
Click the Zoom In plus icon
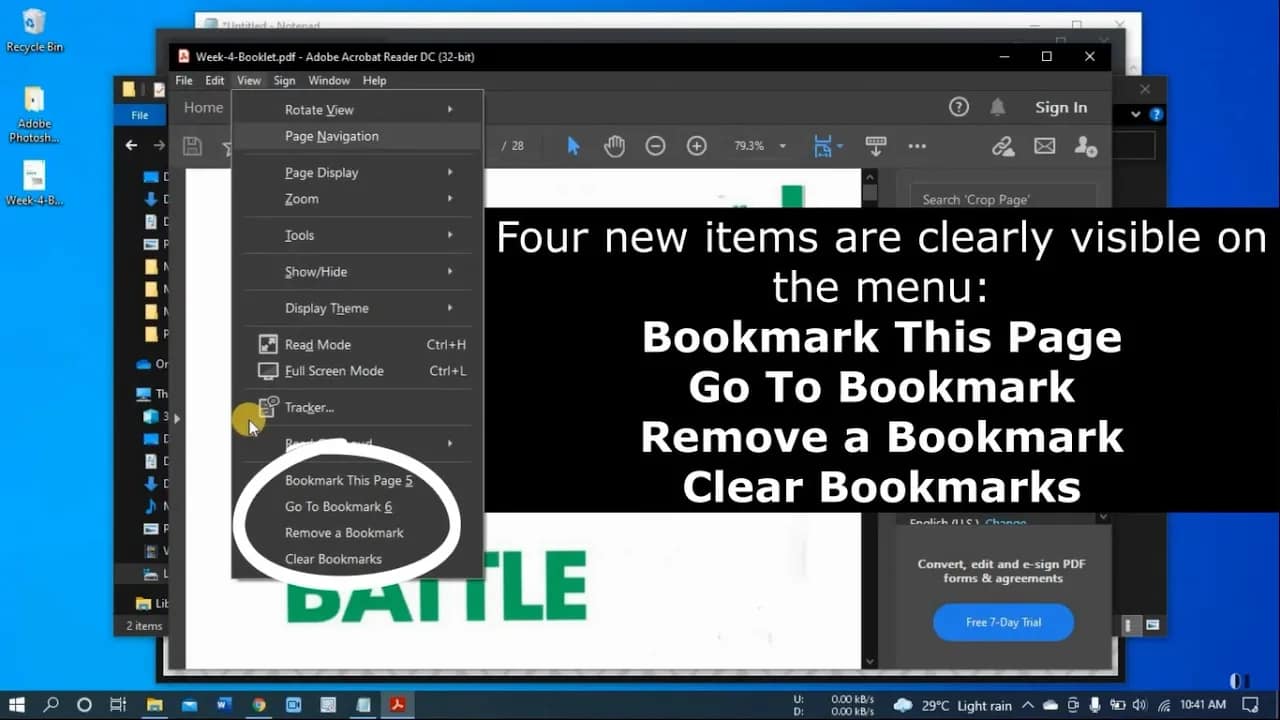697,146
